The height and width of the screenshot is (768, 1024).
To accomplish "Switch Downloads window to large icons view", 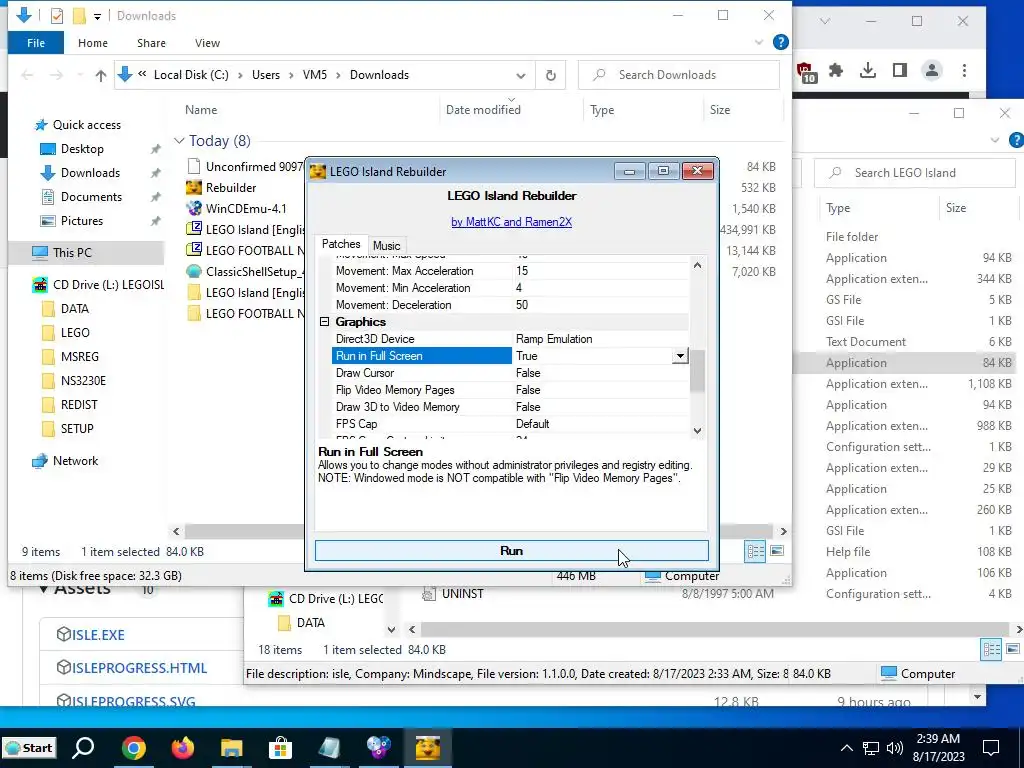I will point(777,551).
